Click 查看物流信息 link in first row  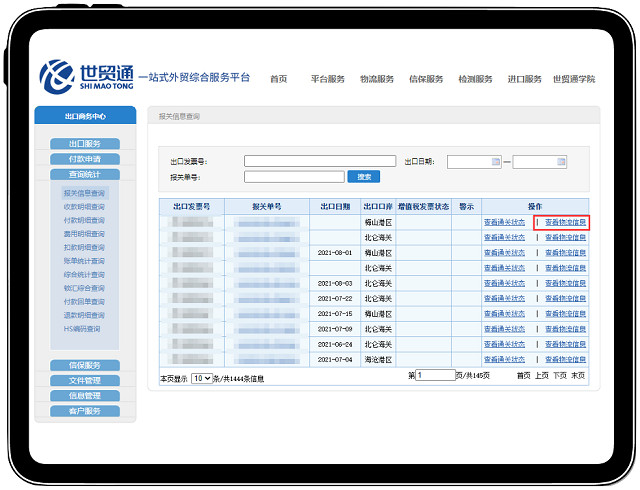click(x=565, y=222)
